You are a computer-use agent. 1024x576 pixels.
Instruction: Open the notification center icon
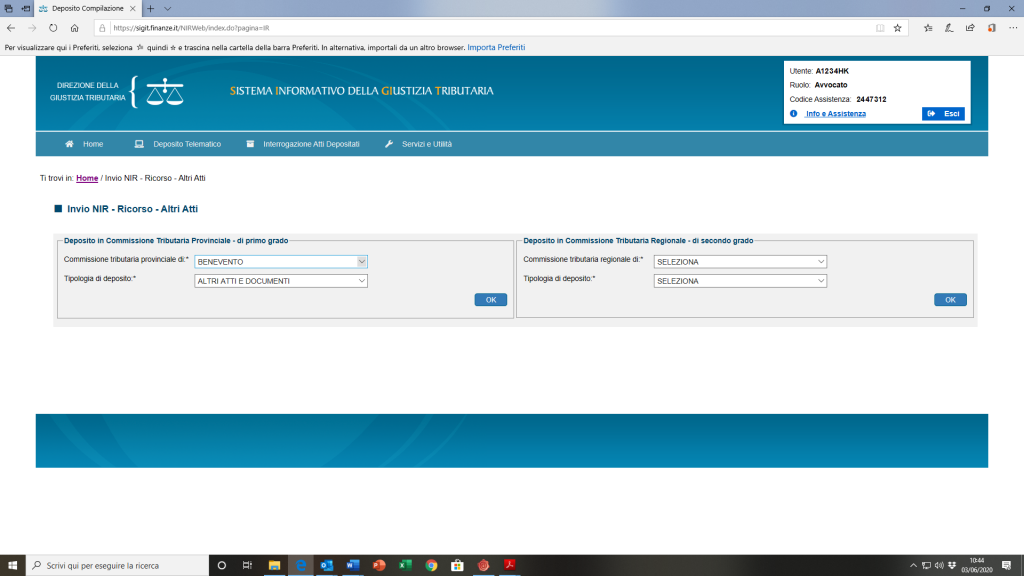1006,566
